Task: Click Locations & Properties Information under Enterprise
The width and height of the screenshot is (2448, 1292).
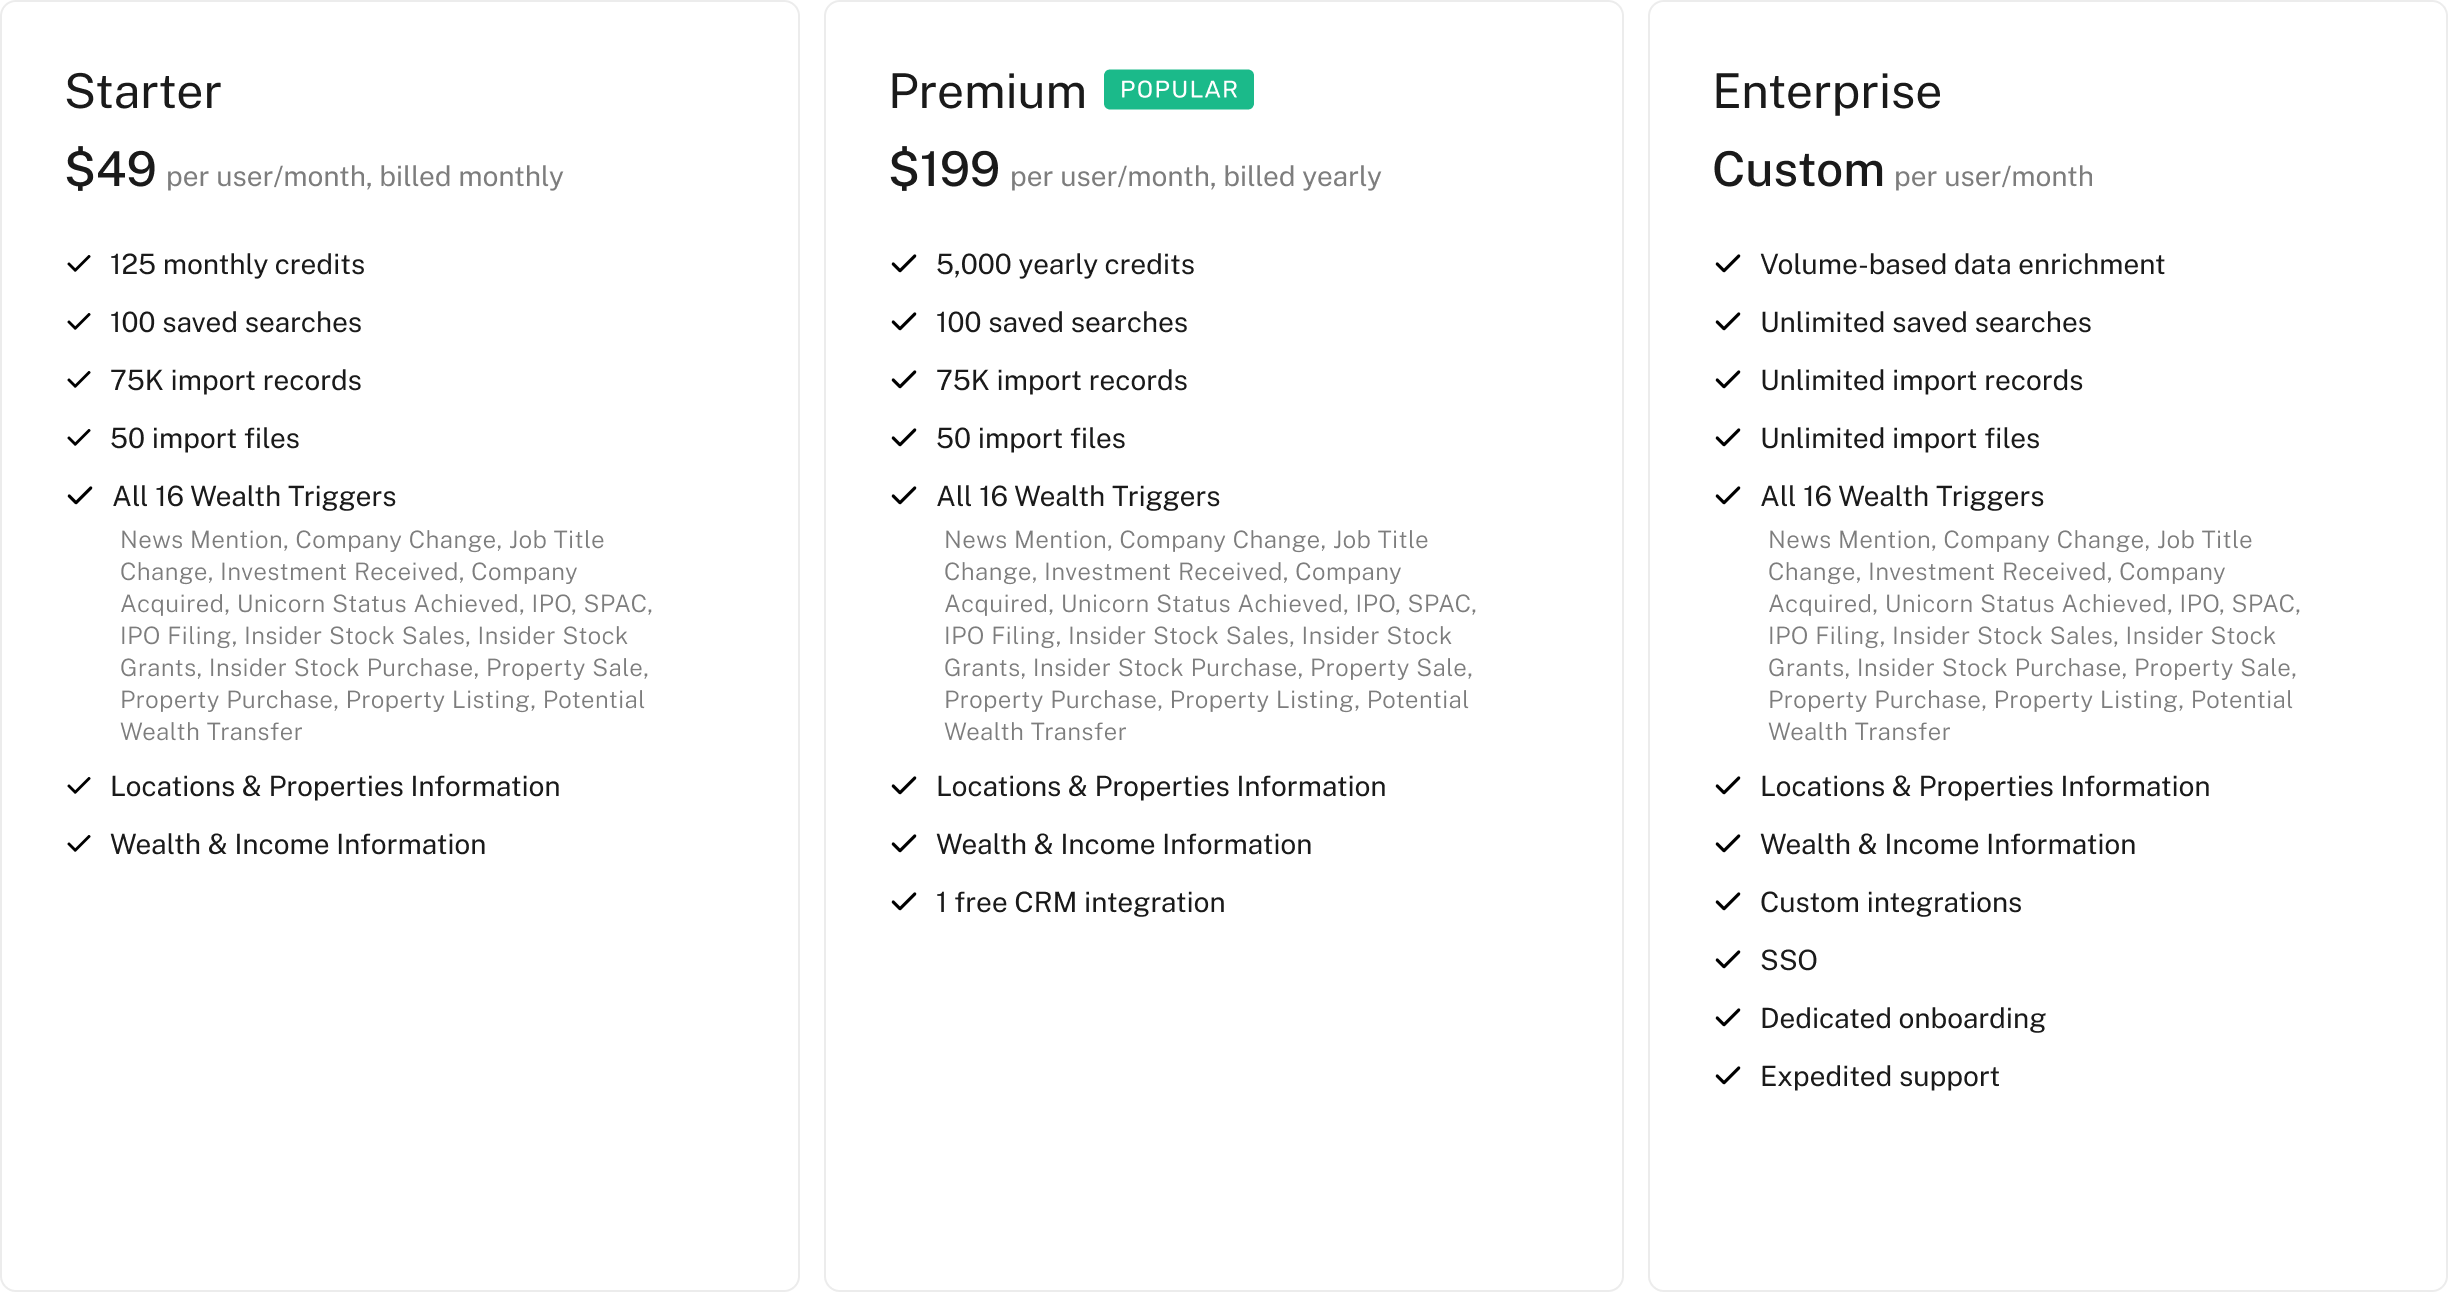Action: [x=1985, y=786]
